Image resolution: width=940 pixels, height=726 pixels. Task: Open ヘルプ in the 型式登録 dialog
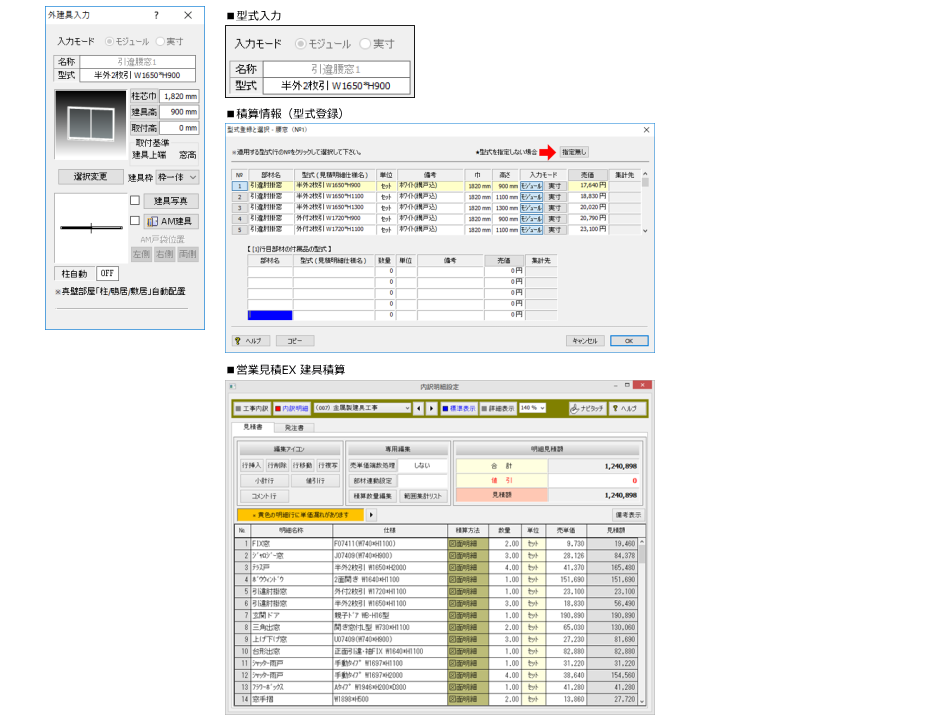249,340
